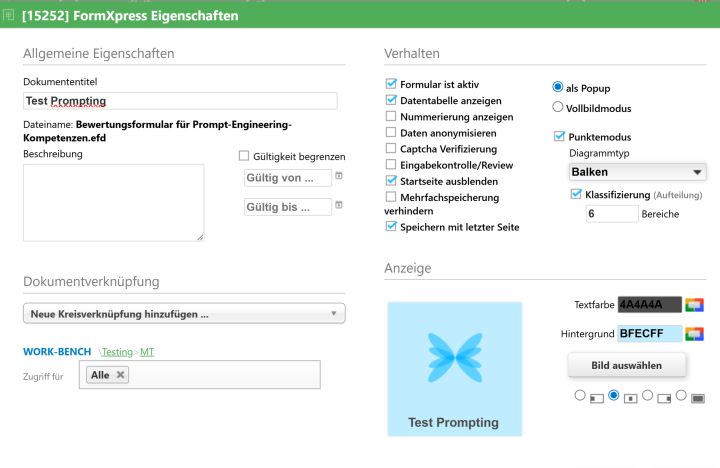Toggle Gültigkeit begrenzen checkbox
Image resolution: width=720 pixels, height=468 pixels.
pyautogui.click(x=244, y=156)
